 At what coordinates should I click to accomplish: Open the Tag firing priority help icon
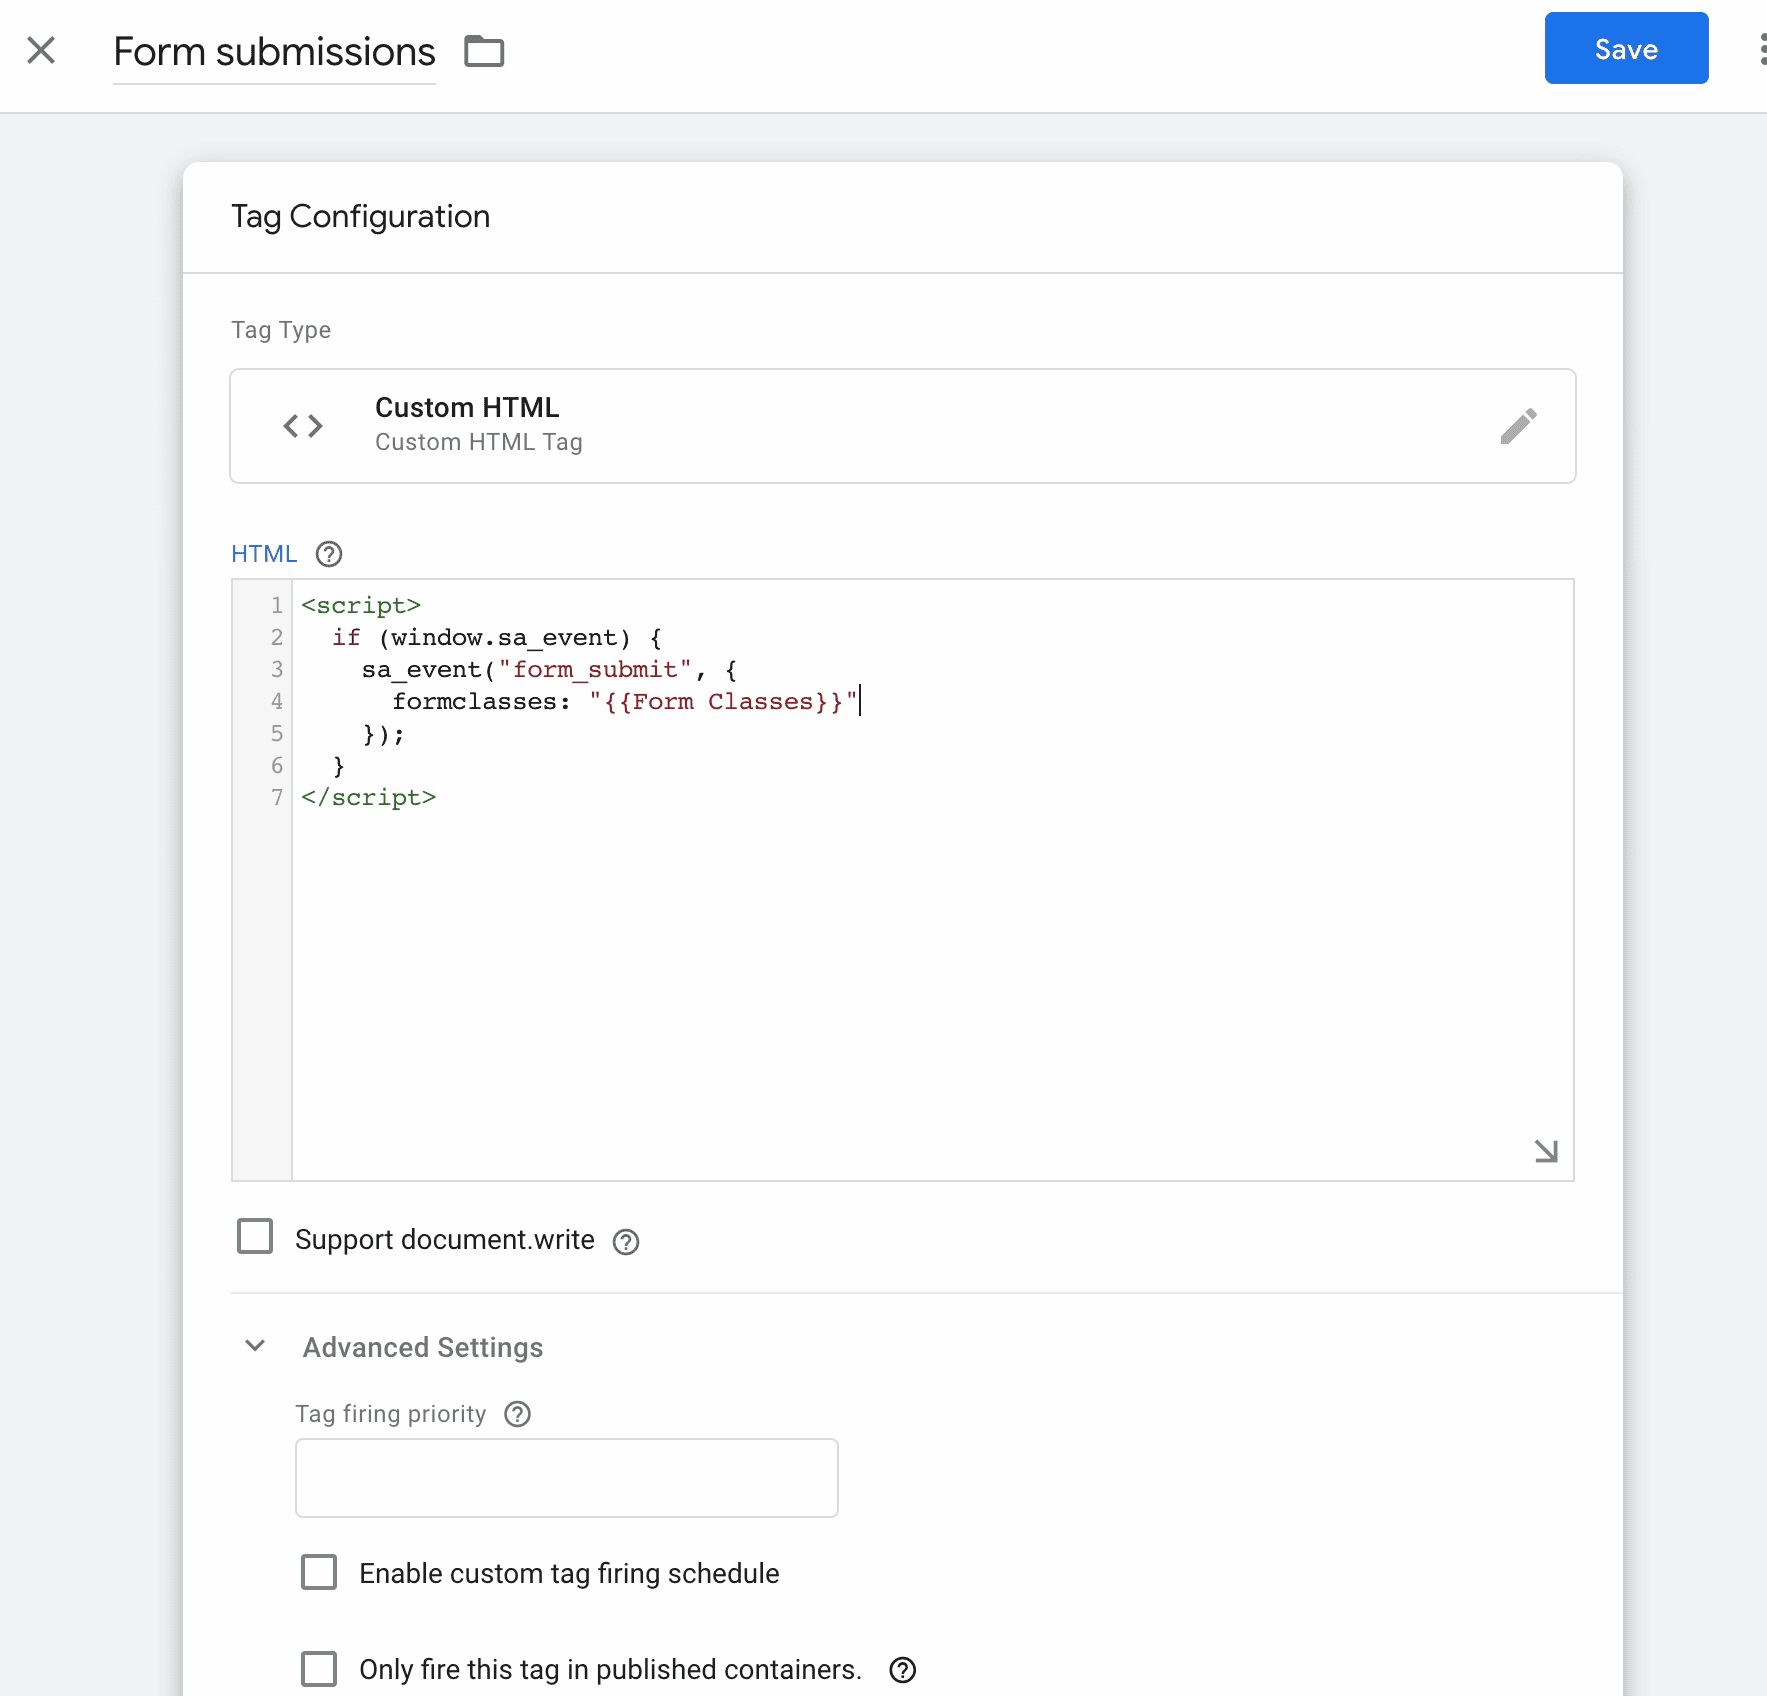coord(518,1414)
